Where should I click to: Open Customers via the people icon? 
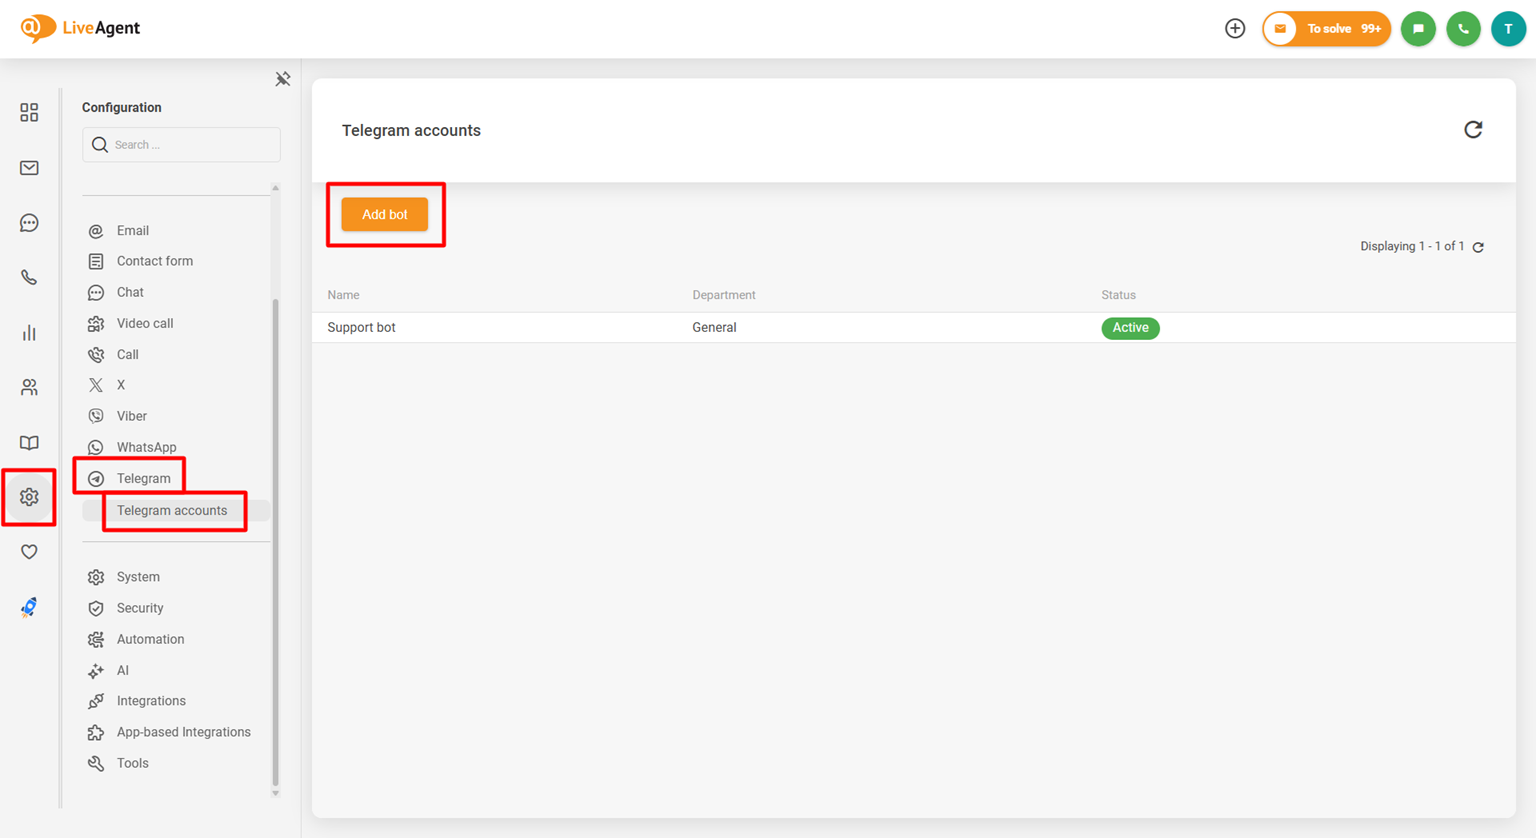point(28,387)
